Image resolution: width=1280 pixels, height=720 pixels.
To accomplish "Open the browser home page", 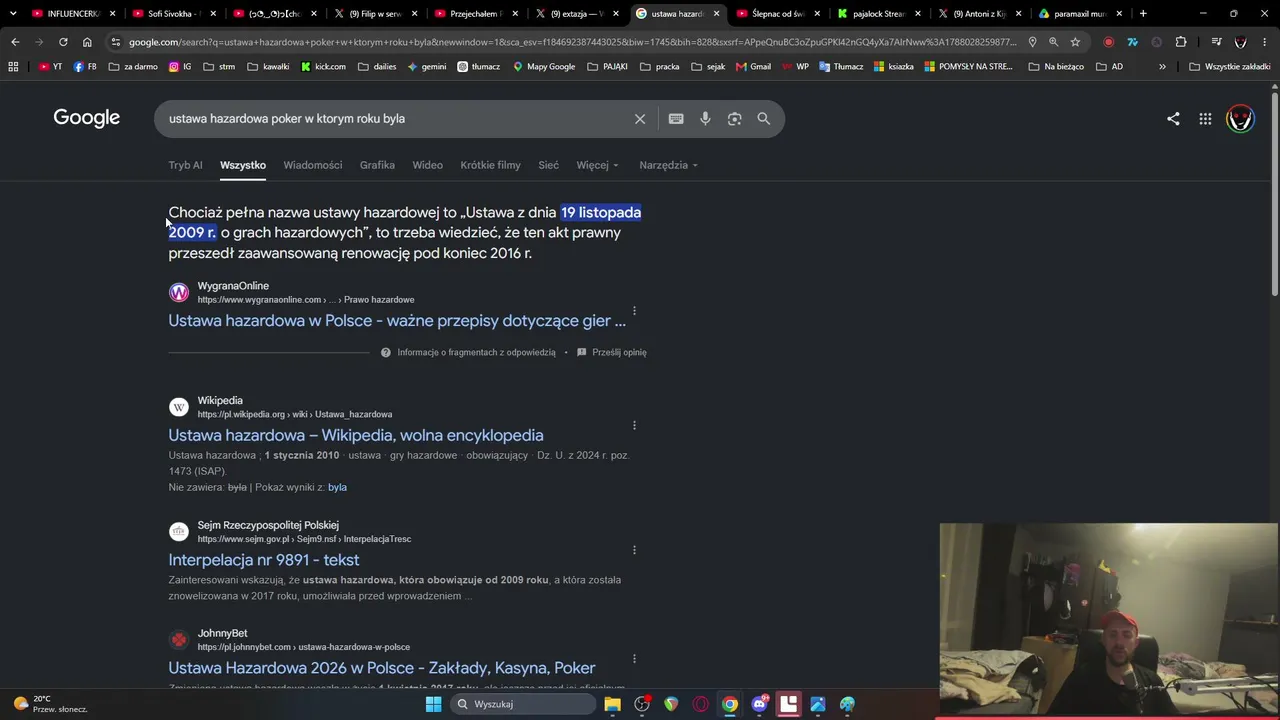I will [87, 42].
